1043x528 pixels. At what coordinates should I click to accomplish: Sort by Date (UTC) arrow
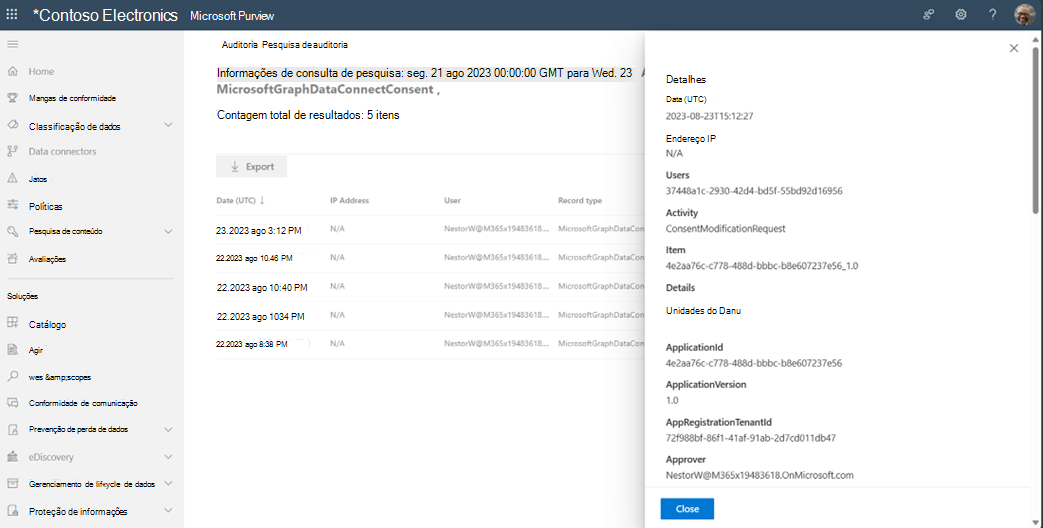(x=262, y=200)
